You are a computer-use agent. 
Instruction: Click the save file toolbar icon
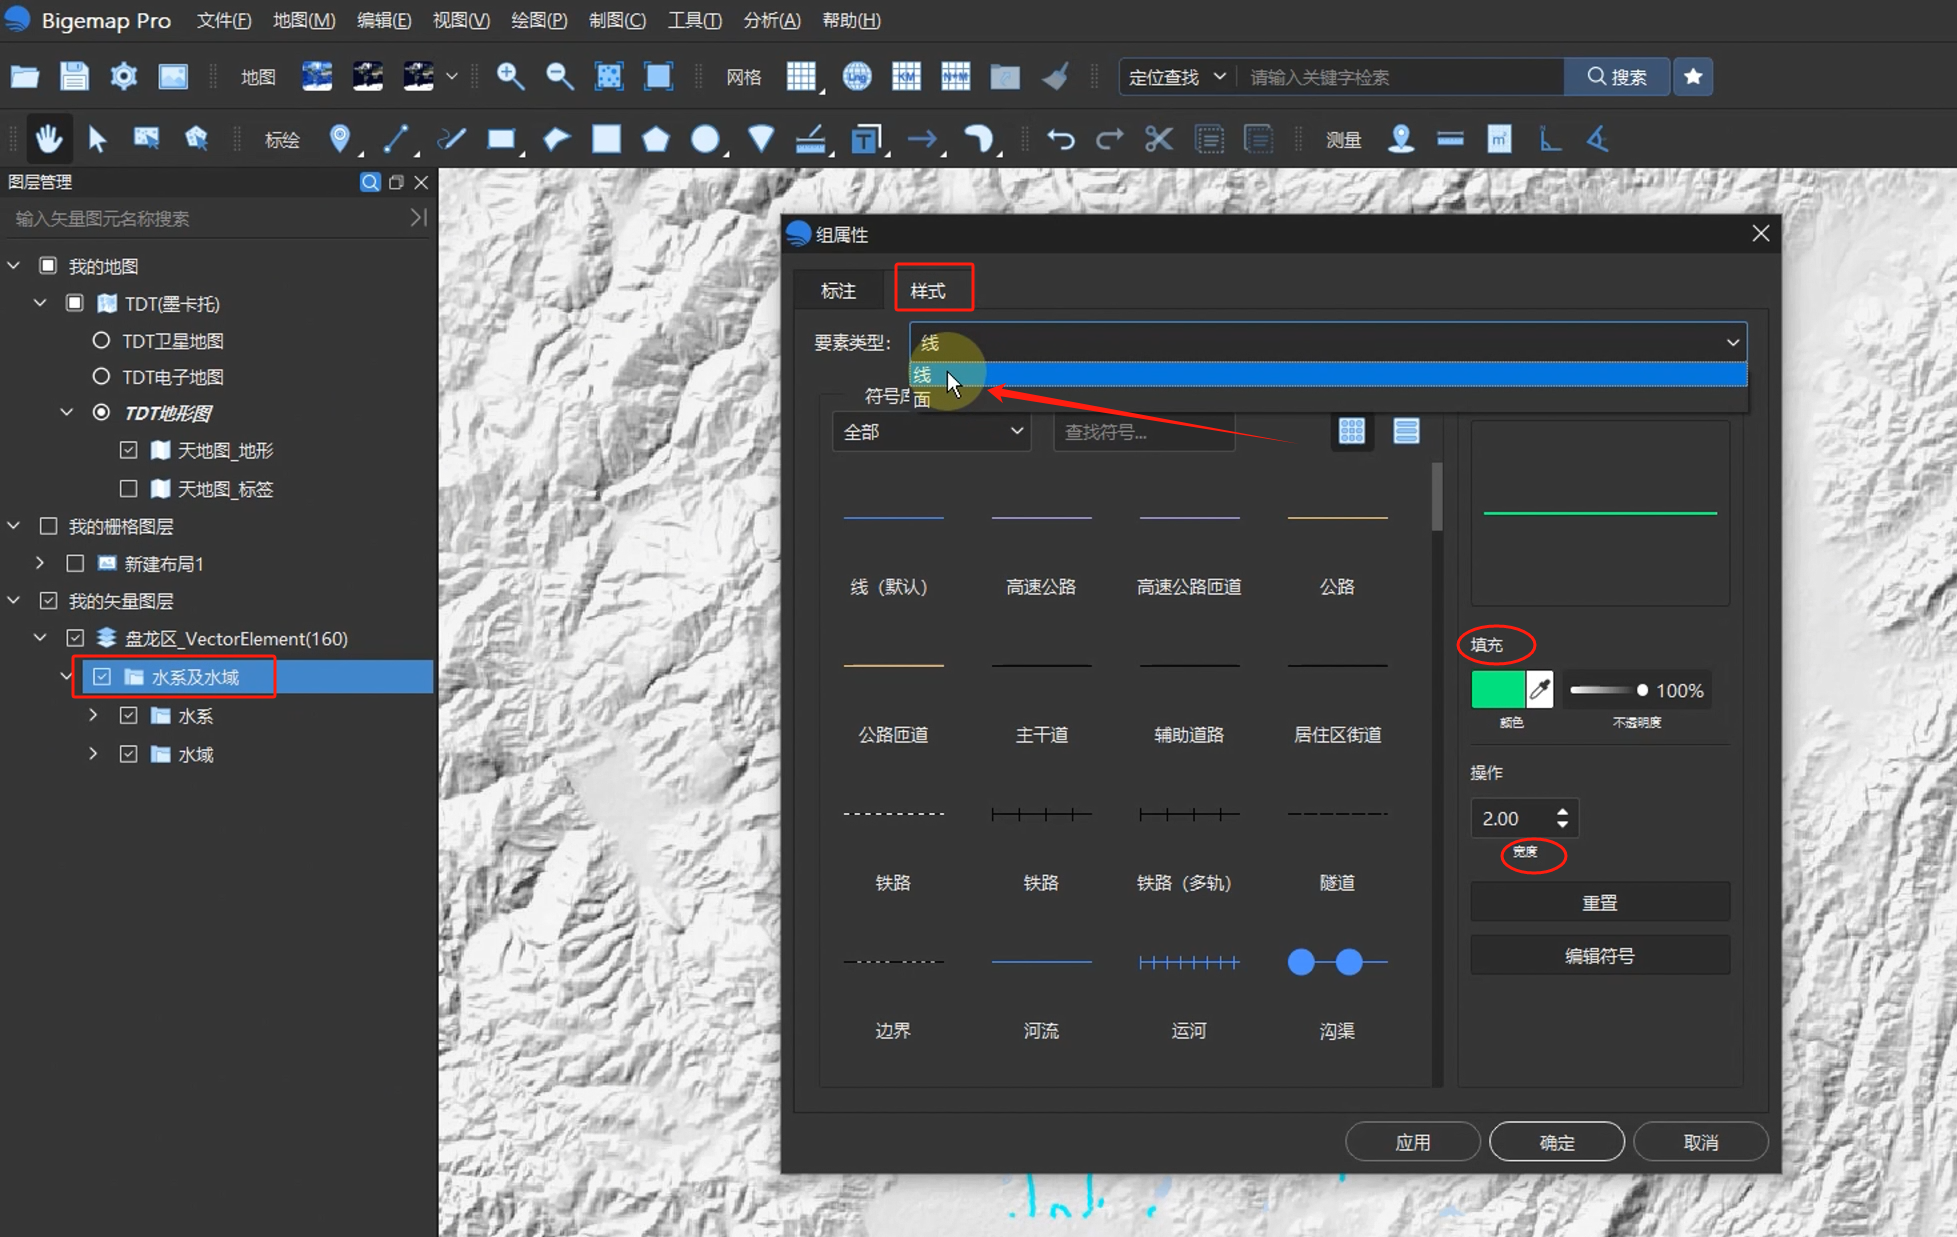(x=74, y=77)
